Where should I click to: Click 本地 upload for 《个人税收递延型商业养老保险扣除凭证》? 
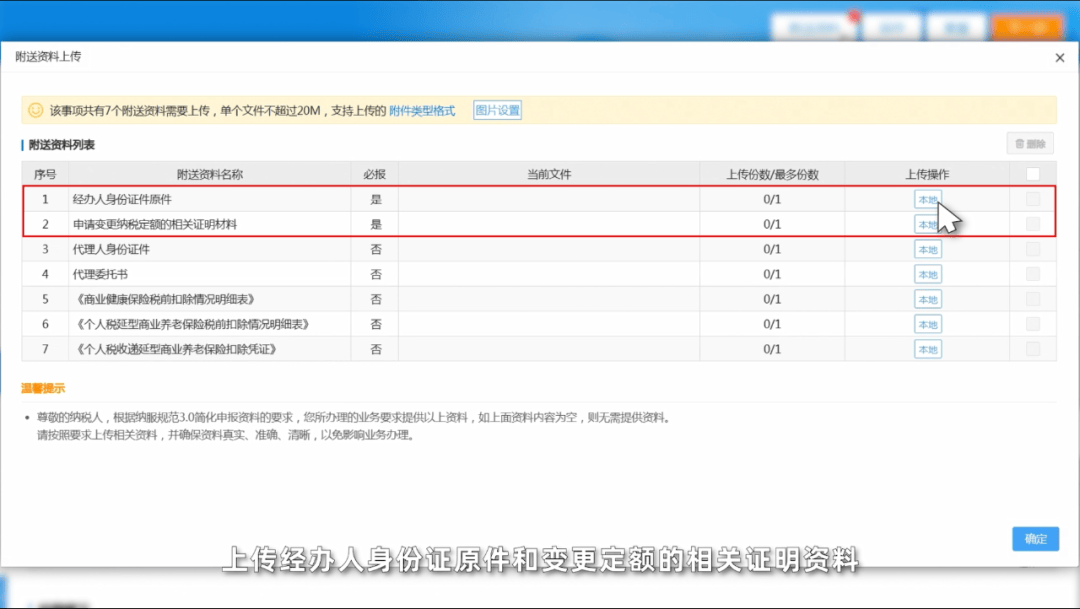927,349
